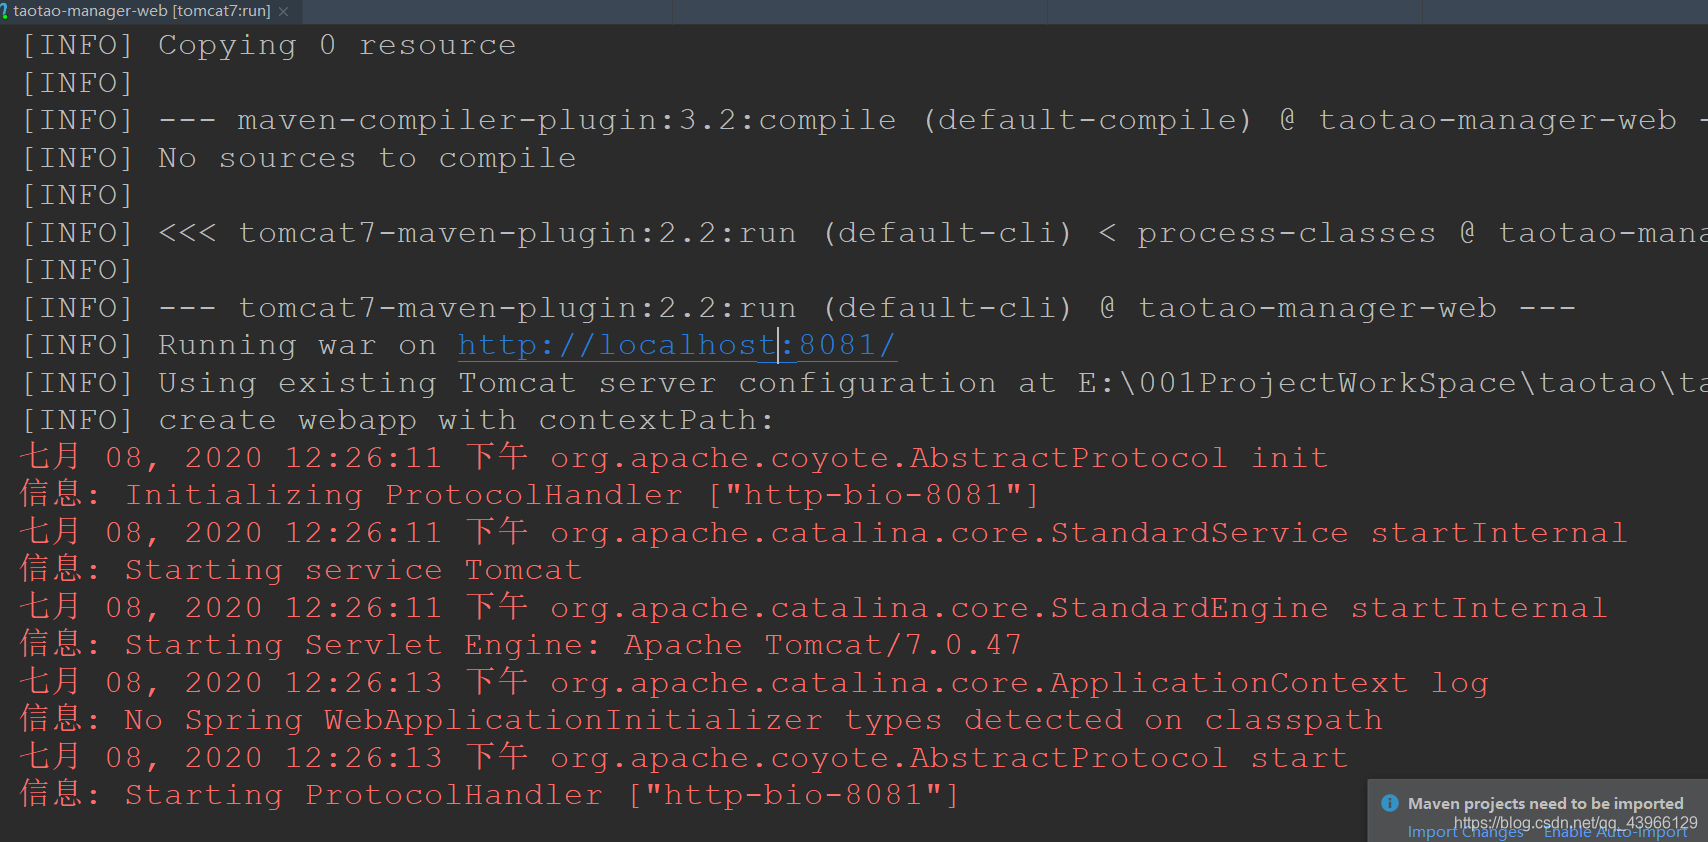Click the 'Copying 0 resource' log line
1708x842 pixels.
pos(269,45)
